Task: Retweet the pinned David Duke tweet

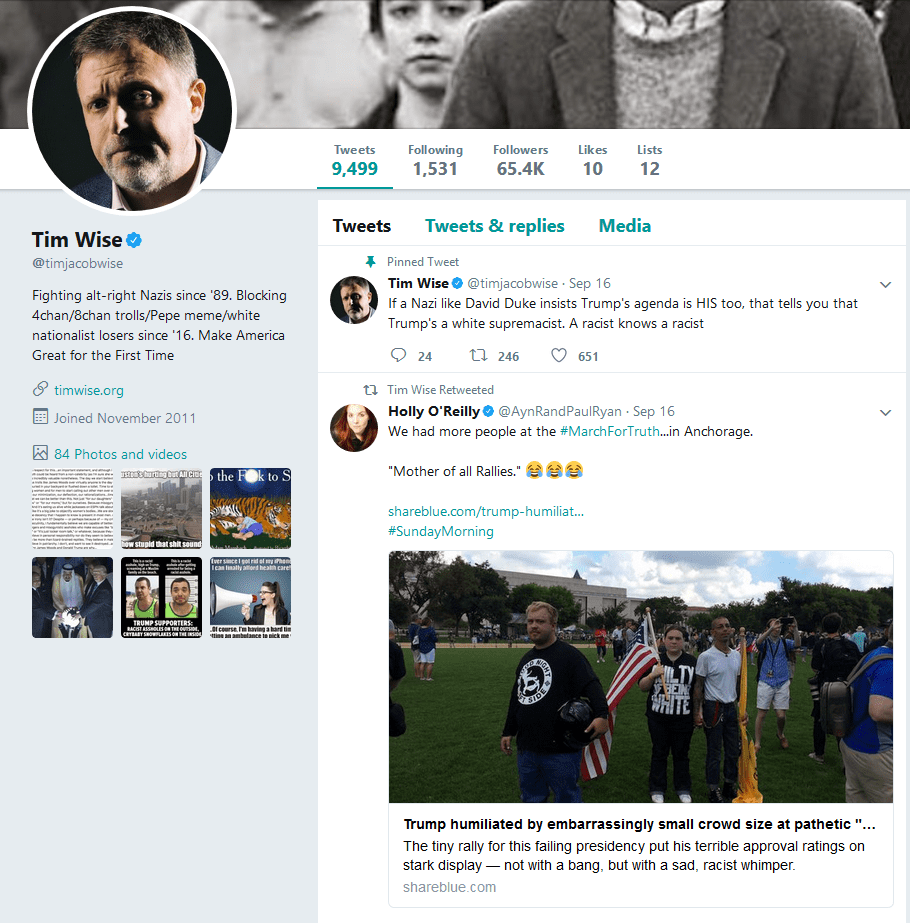Action: pos(478,355)
